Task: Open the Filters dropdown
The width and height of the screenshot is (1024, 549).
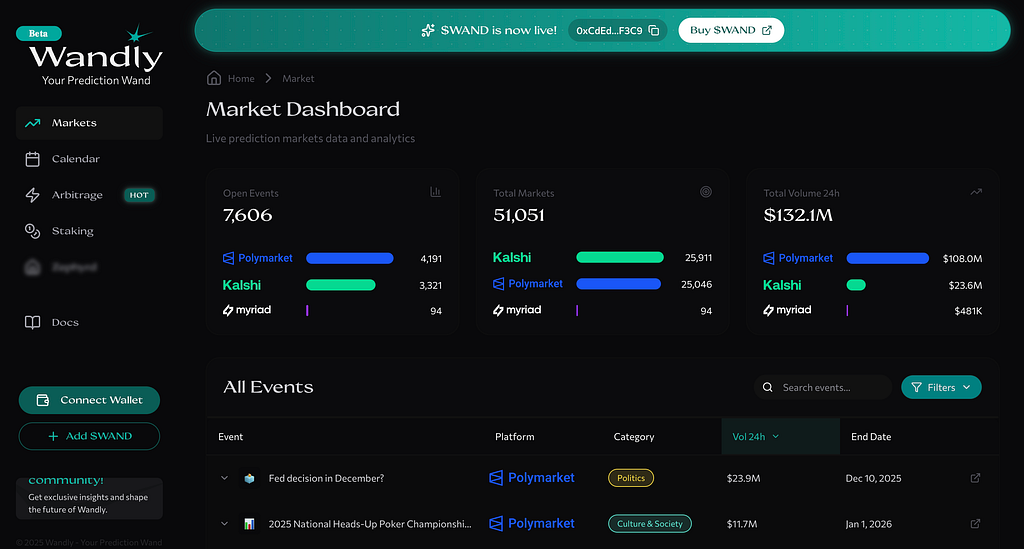Action: (941, 387)
